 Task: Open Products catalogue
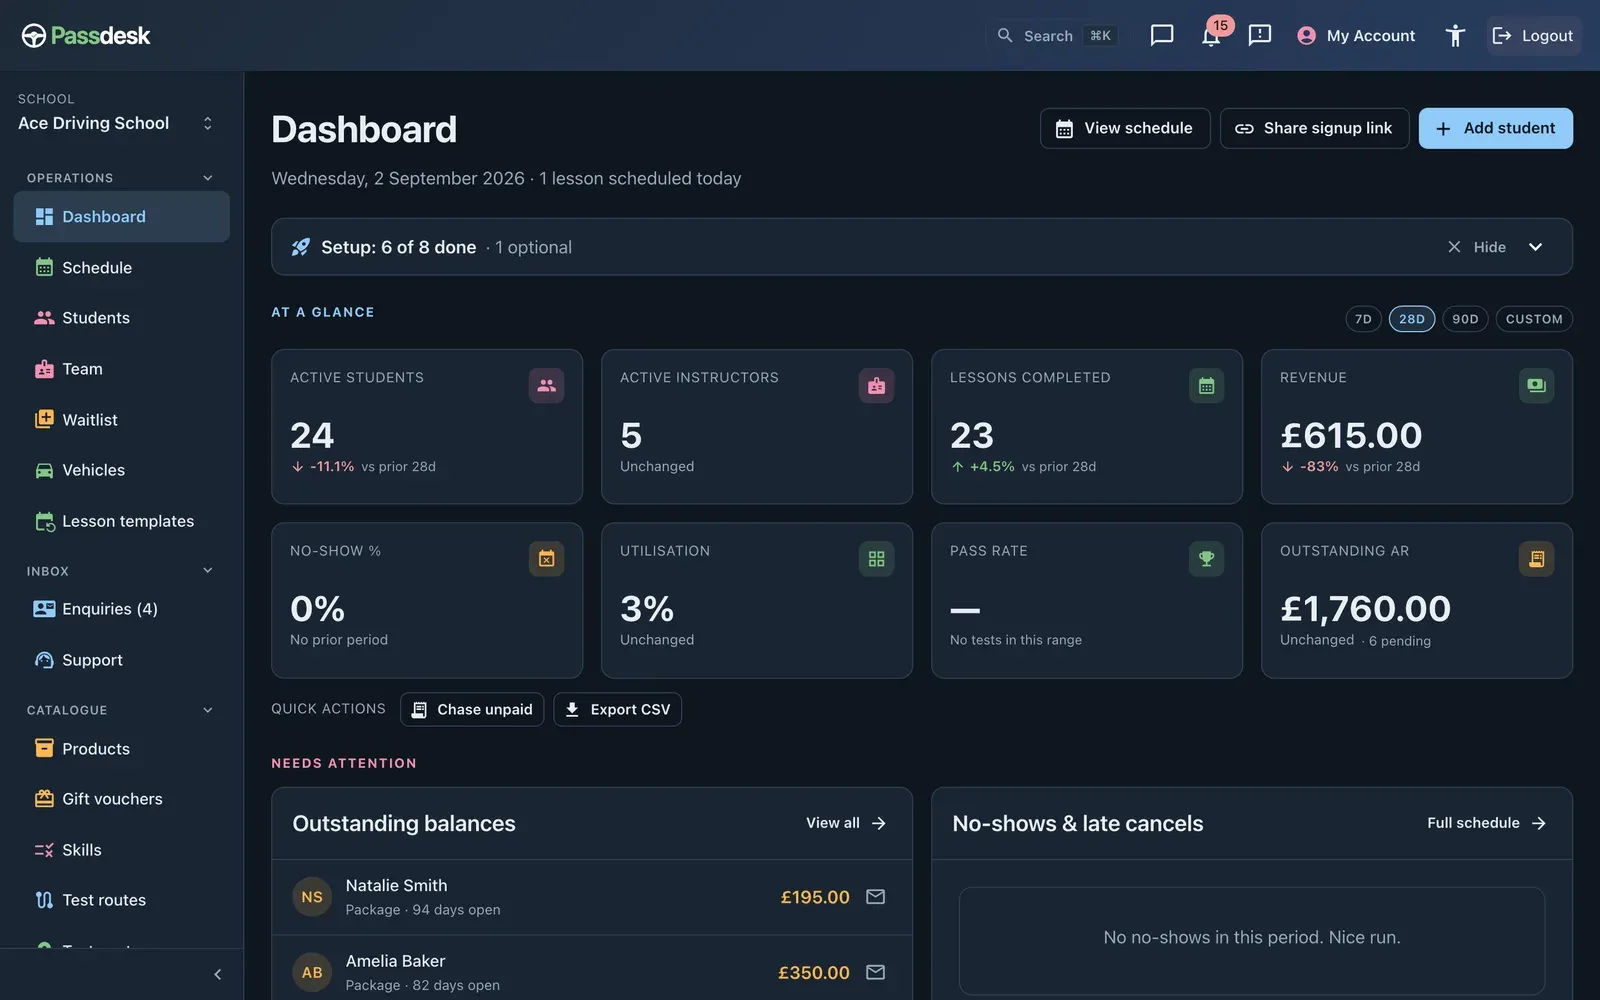(x=121, y=749)
